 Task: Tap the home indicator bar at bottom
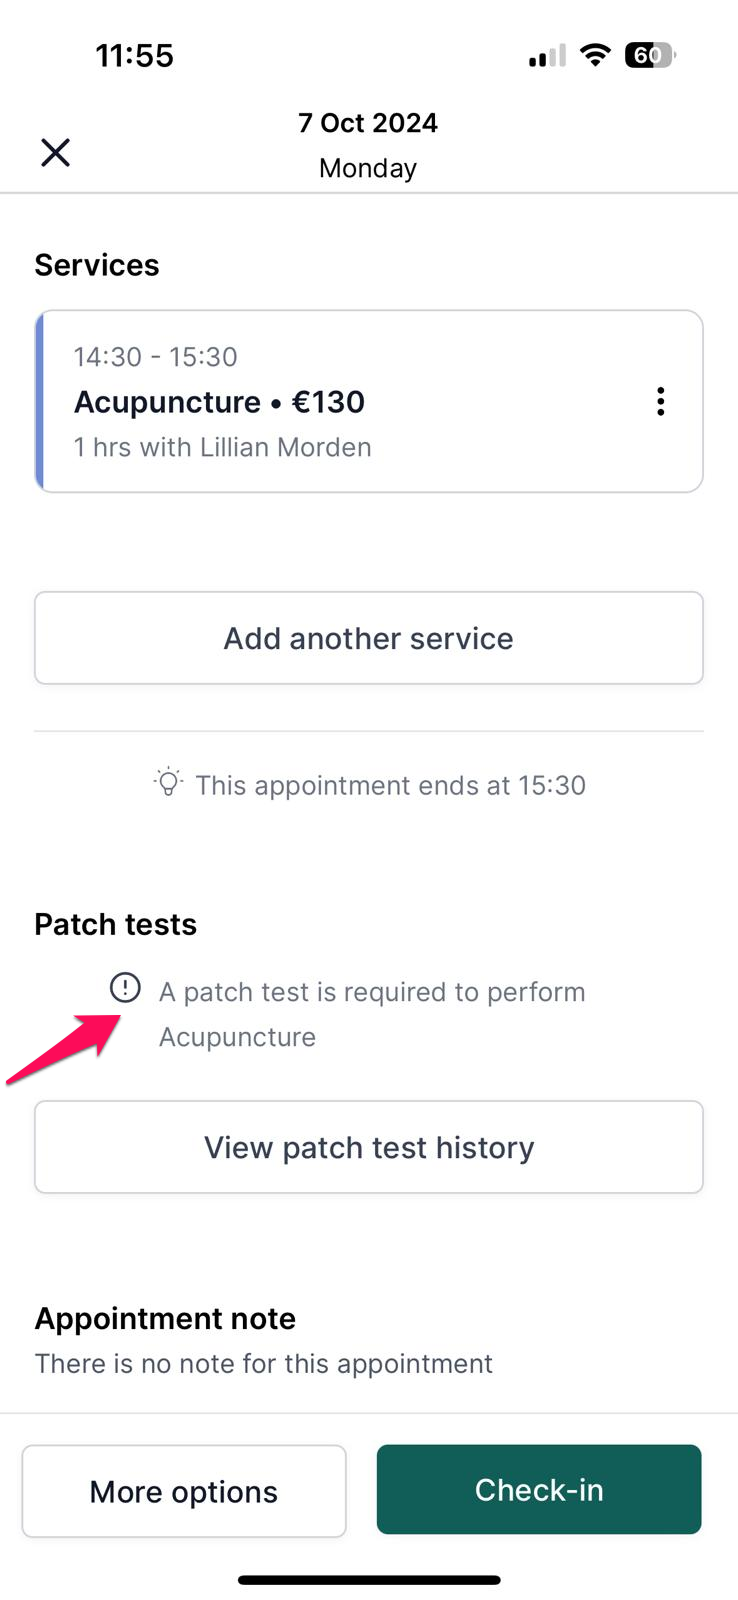click(x=368, y=1580)
